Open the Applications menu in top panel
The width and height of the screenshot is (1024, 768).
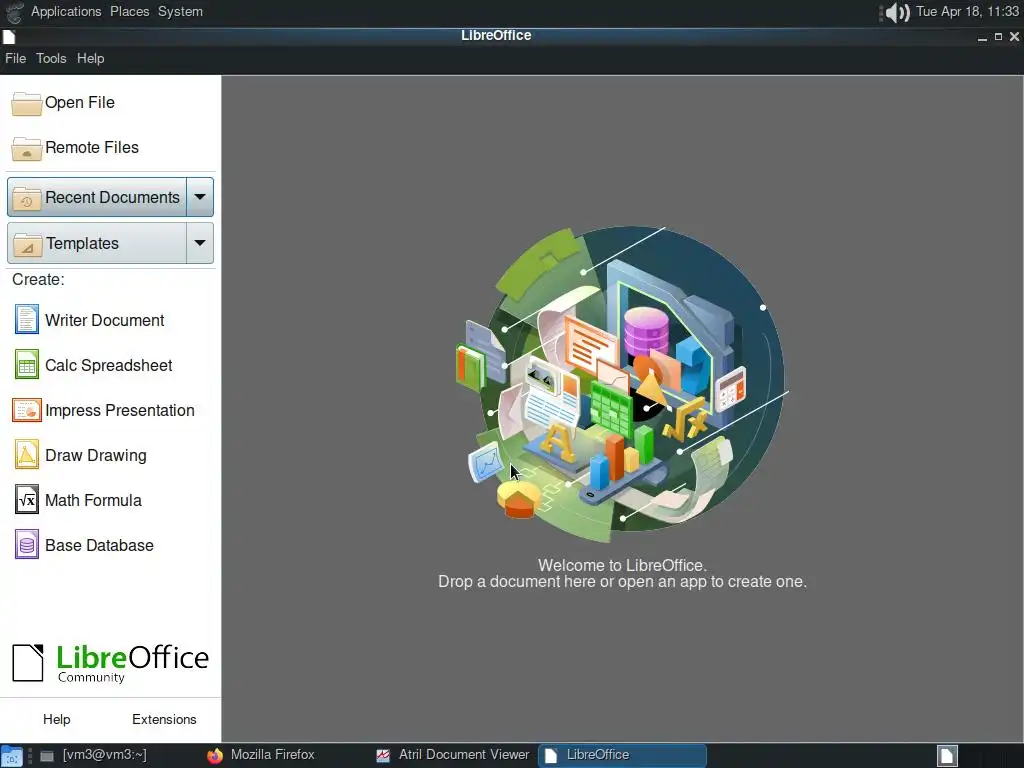pyautogui.click(x=66, y=12)
